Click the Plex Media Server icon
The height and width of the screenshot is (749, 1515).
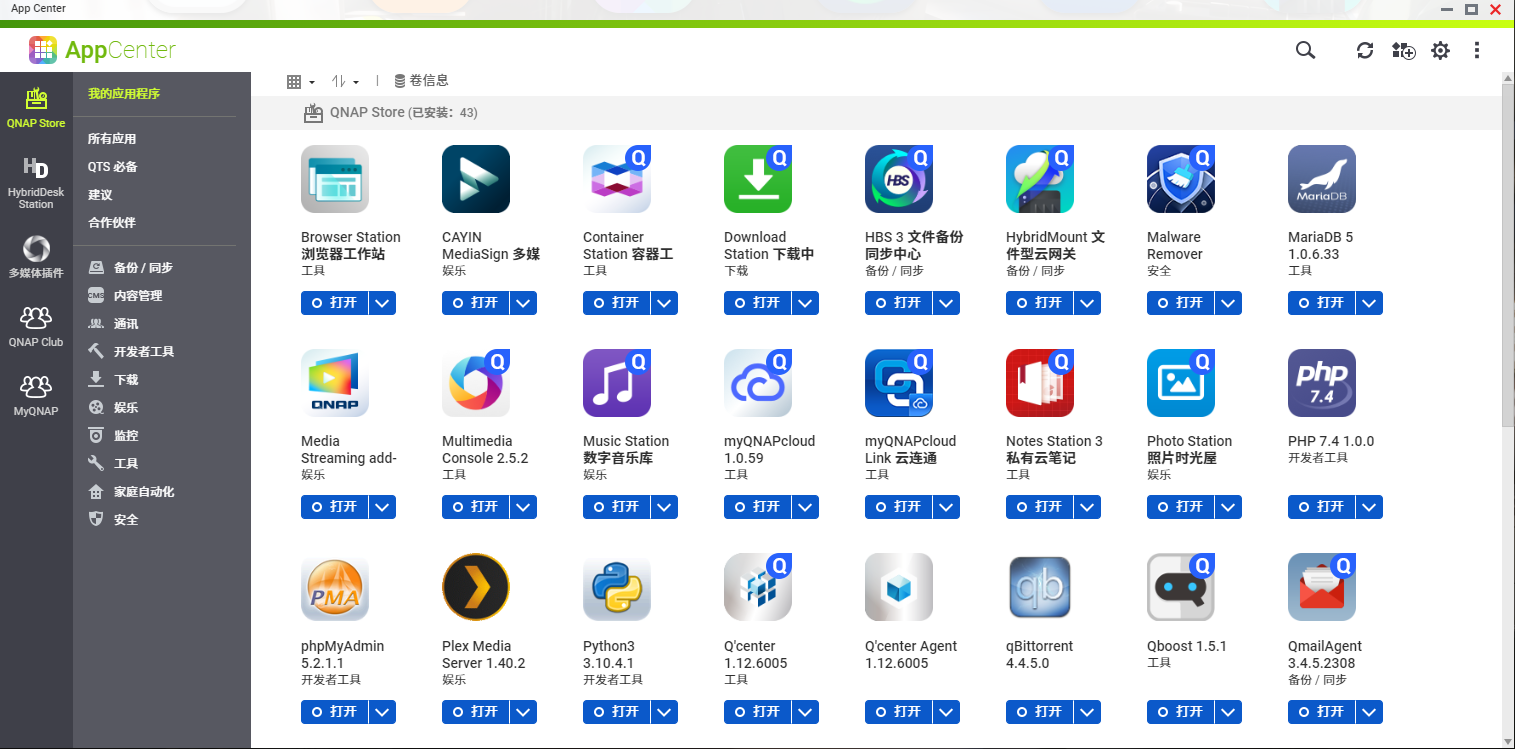tap(476, 587)
